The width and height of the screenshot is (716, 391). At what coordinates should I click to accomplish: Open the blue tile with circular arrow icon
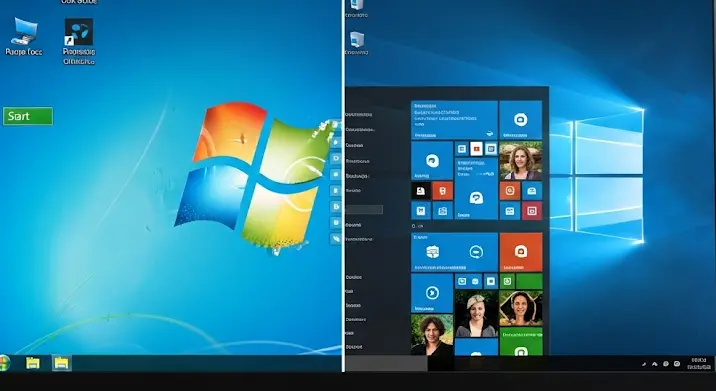[432, 293]
